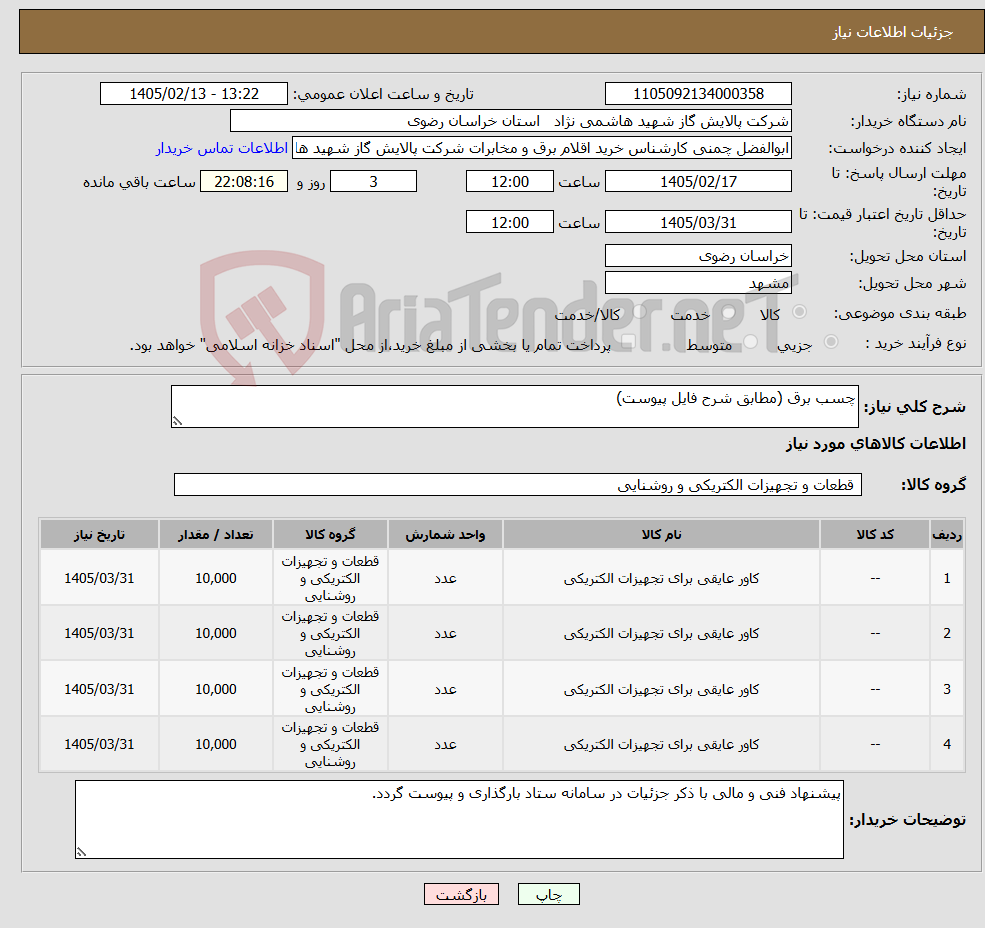Click date 1405/03/31 in row 4
This screenshot has width=985, height=928.
99,744
